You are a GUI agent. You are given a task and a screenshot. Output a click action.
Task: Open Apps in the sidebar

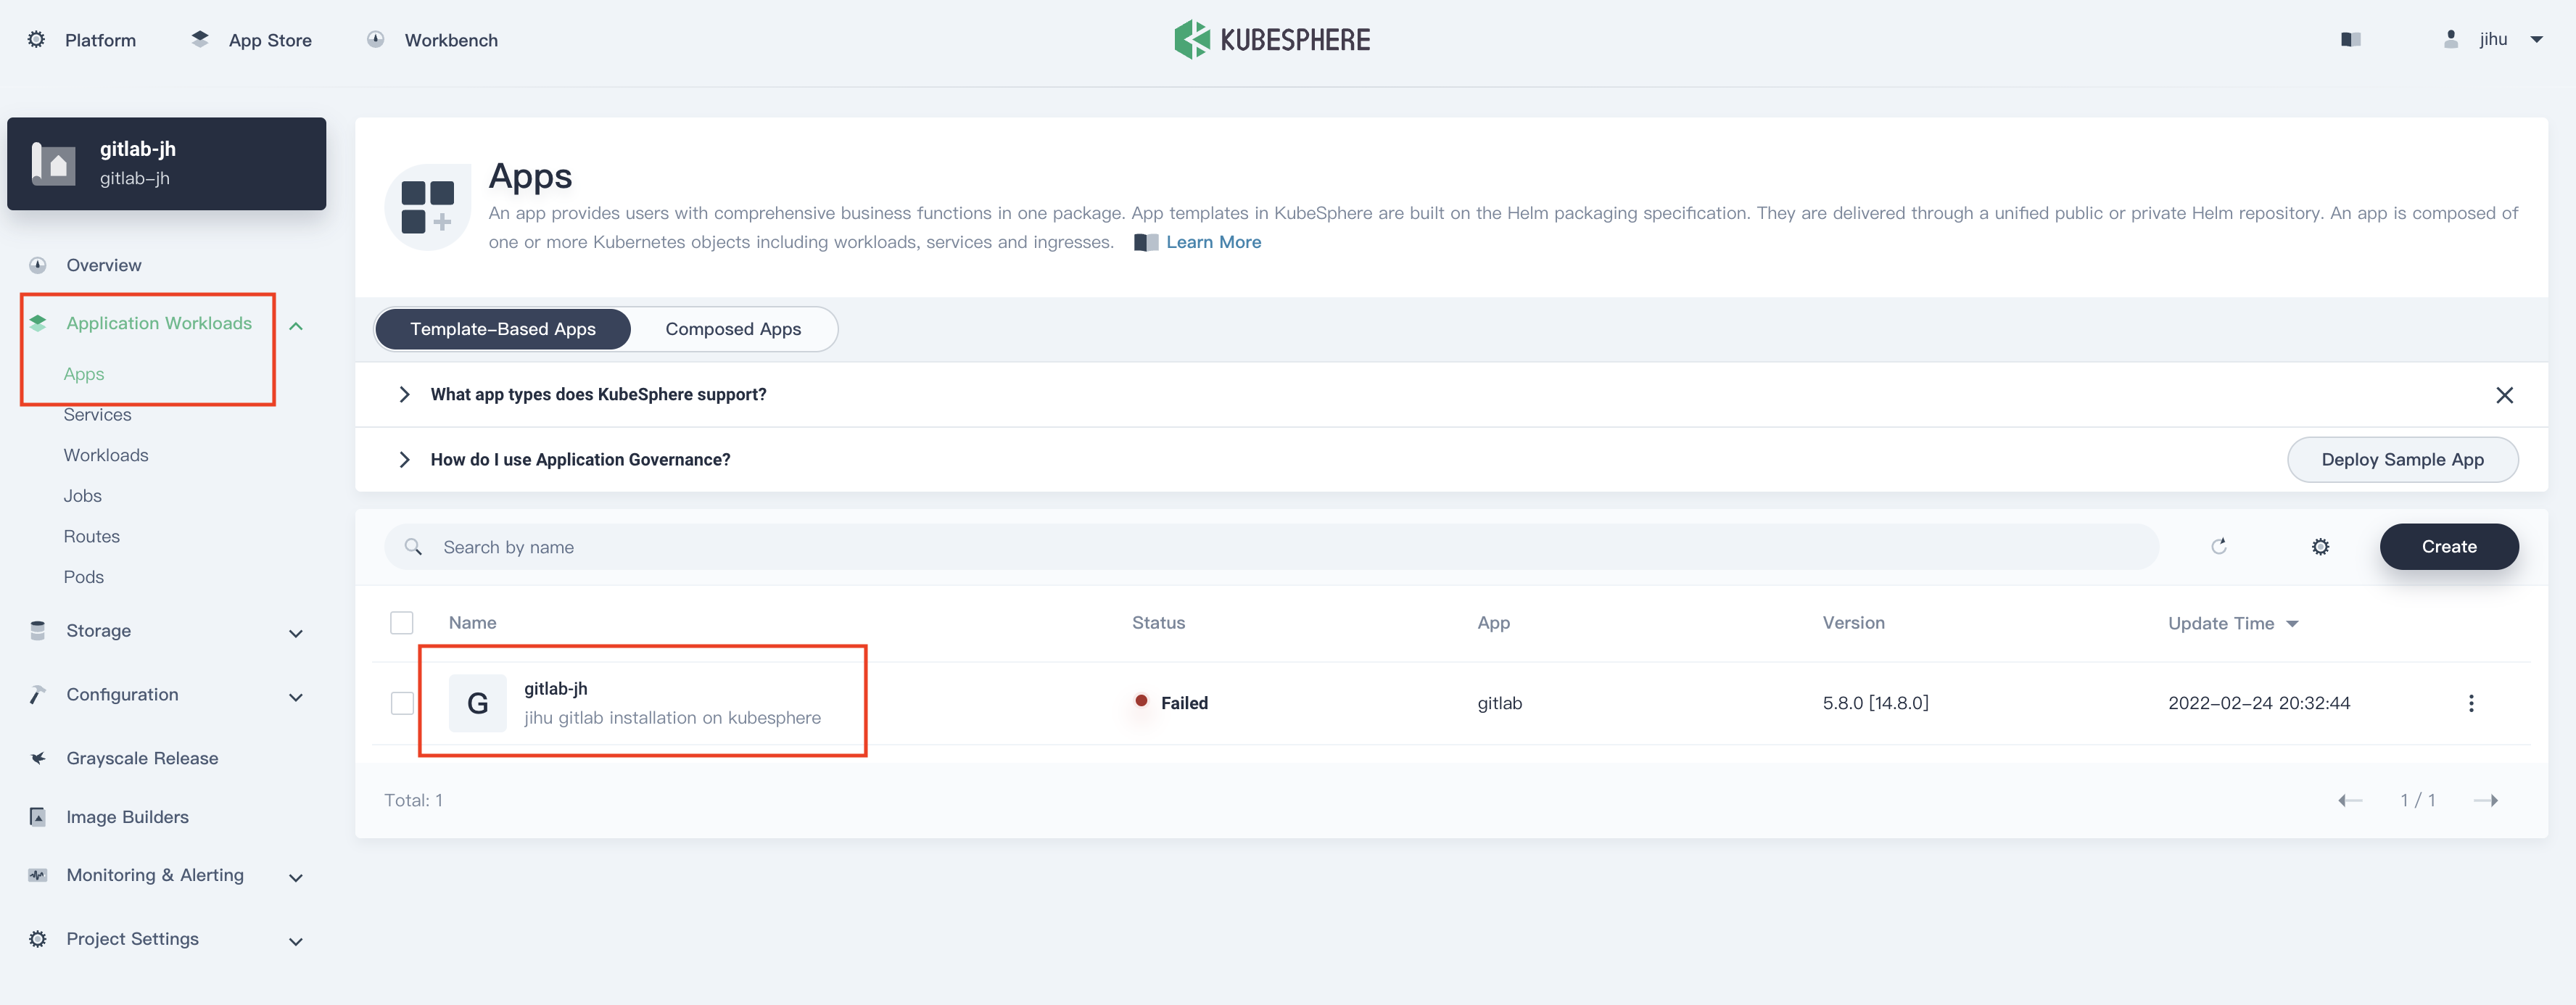(84, 374)
